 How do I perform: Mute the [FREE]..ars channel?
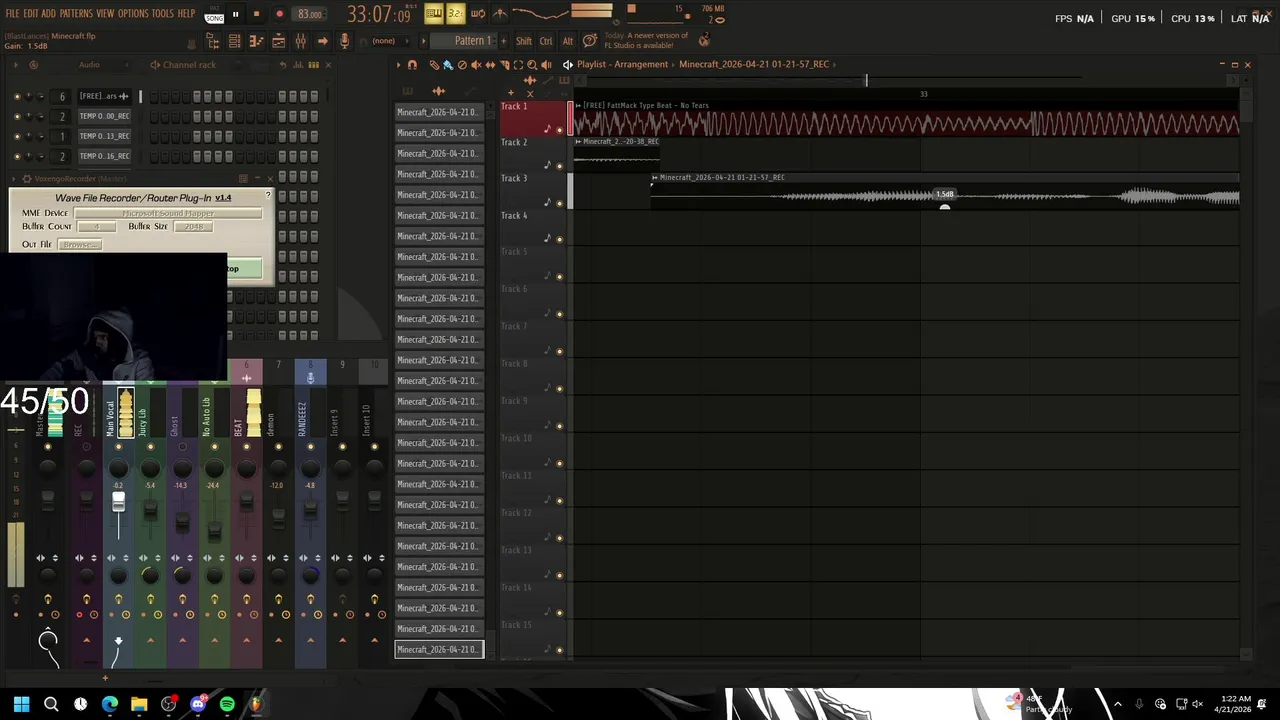coord(17,97)
